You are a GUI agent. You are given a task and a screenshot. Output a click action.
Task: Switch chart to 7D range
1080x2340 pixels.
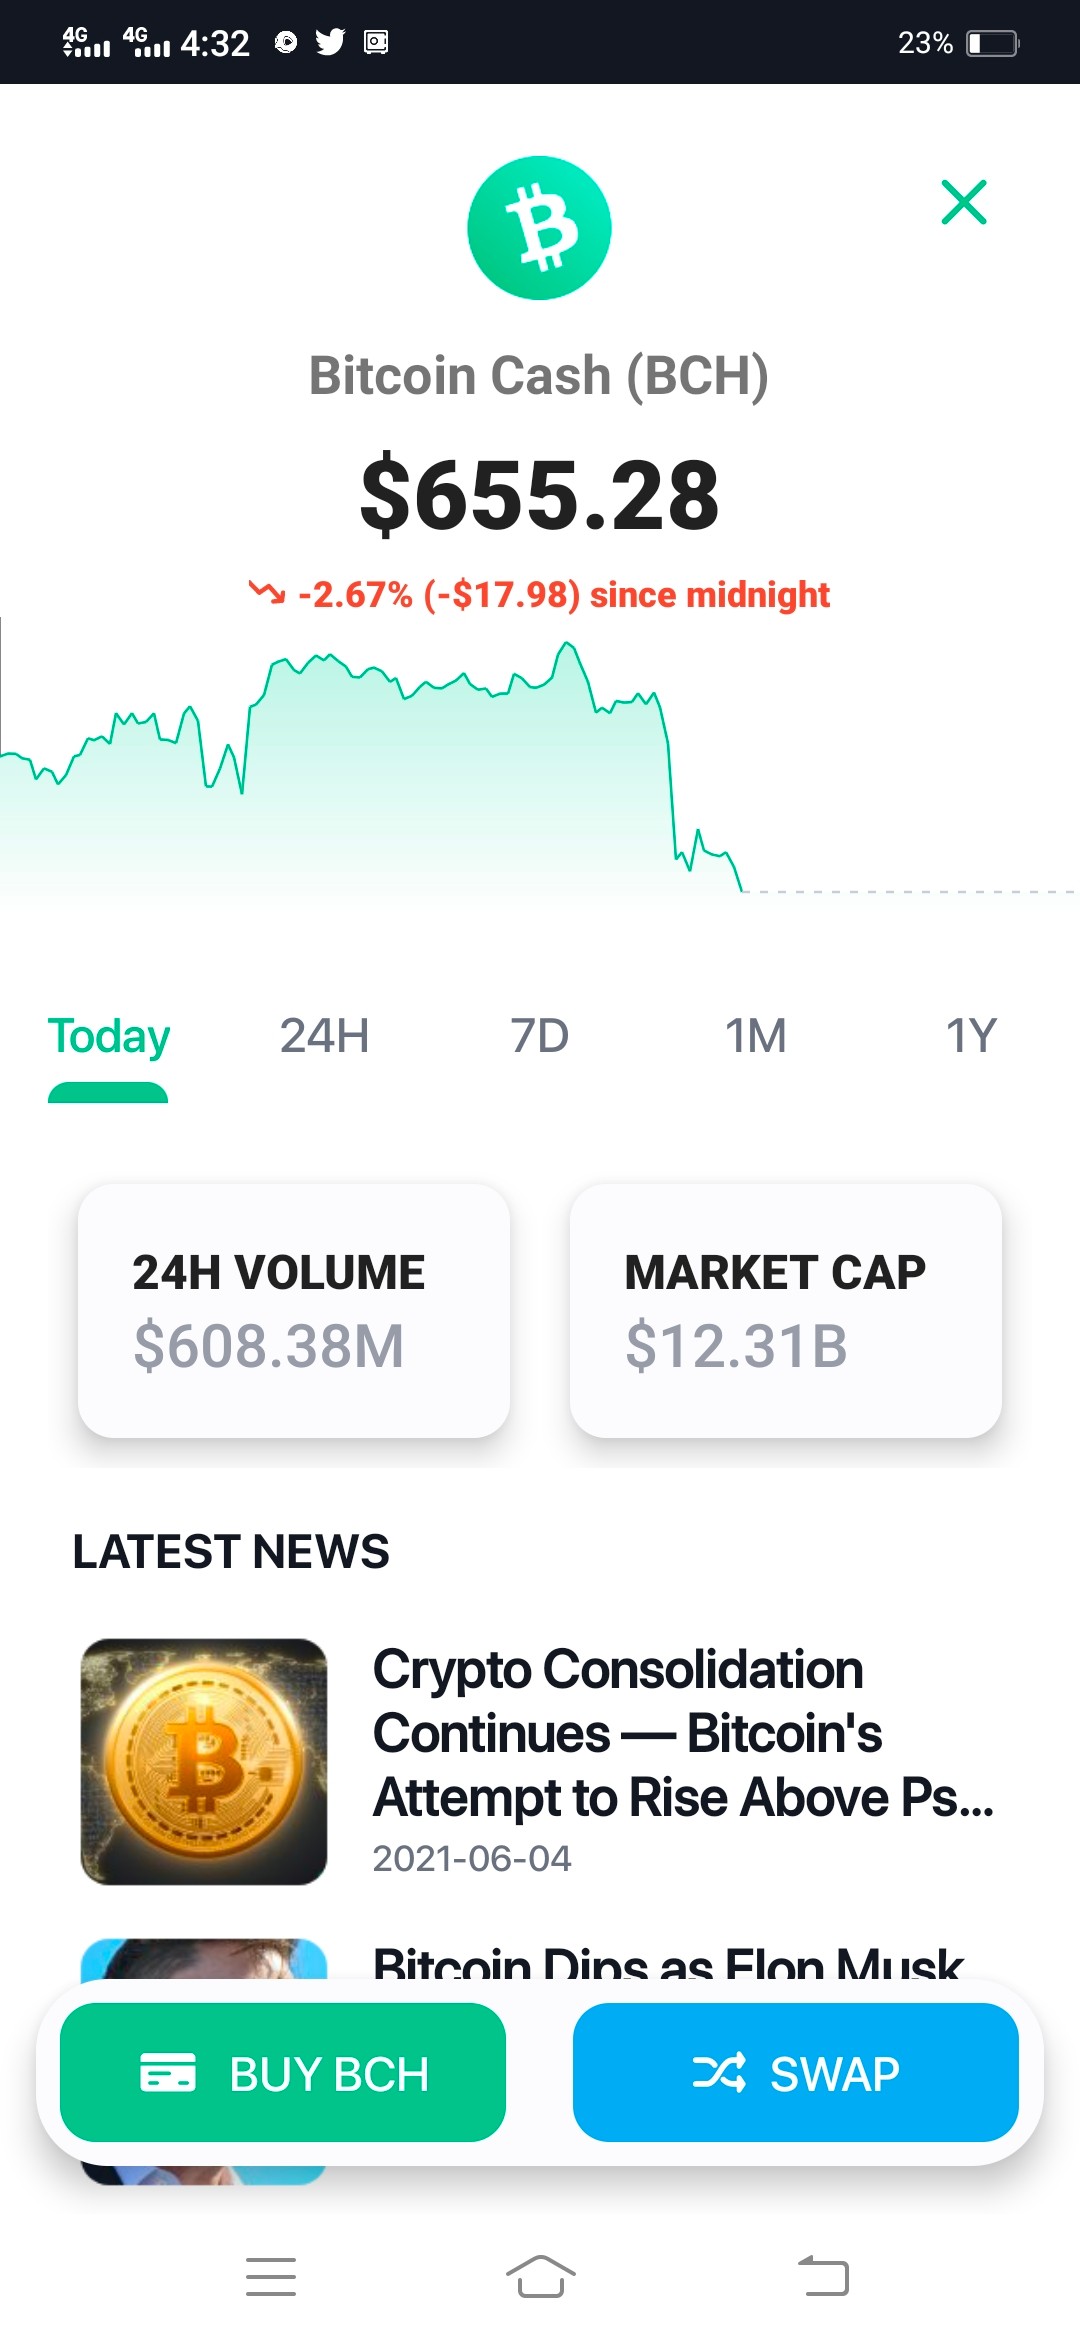(x=539, y=1036)
